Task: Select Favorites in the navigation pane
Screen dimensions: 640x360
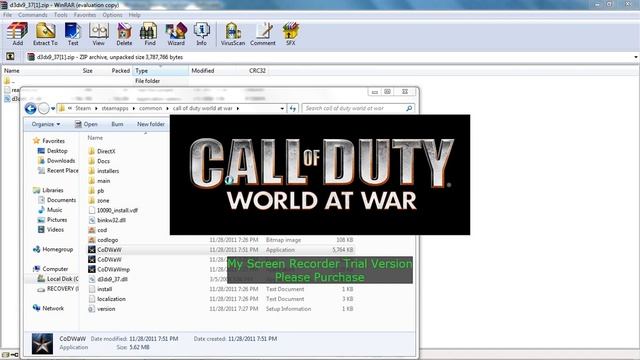Action: 49,140
